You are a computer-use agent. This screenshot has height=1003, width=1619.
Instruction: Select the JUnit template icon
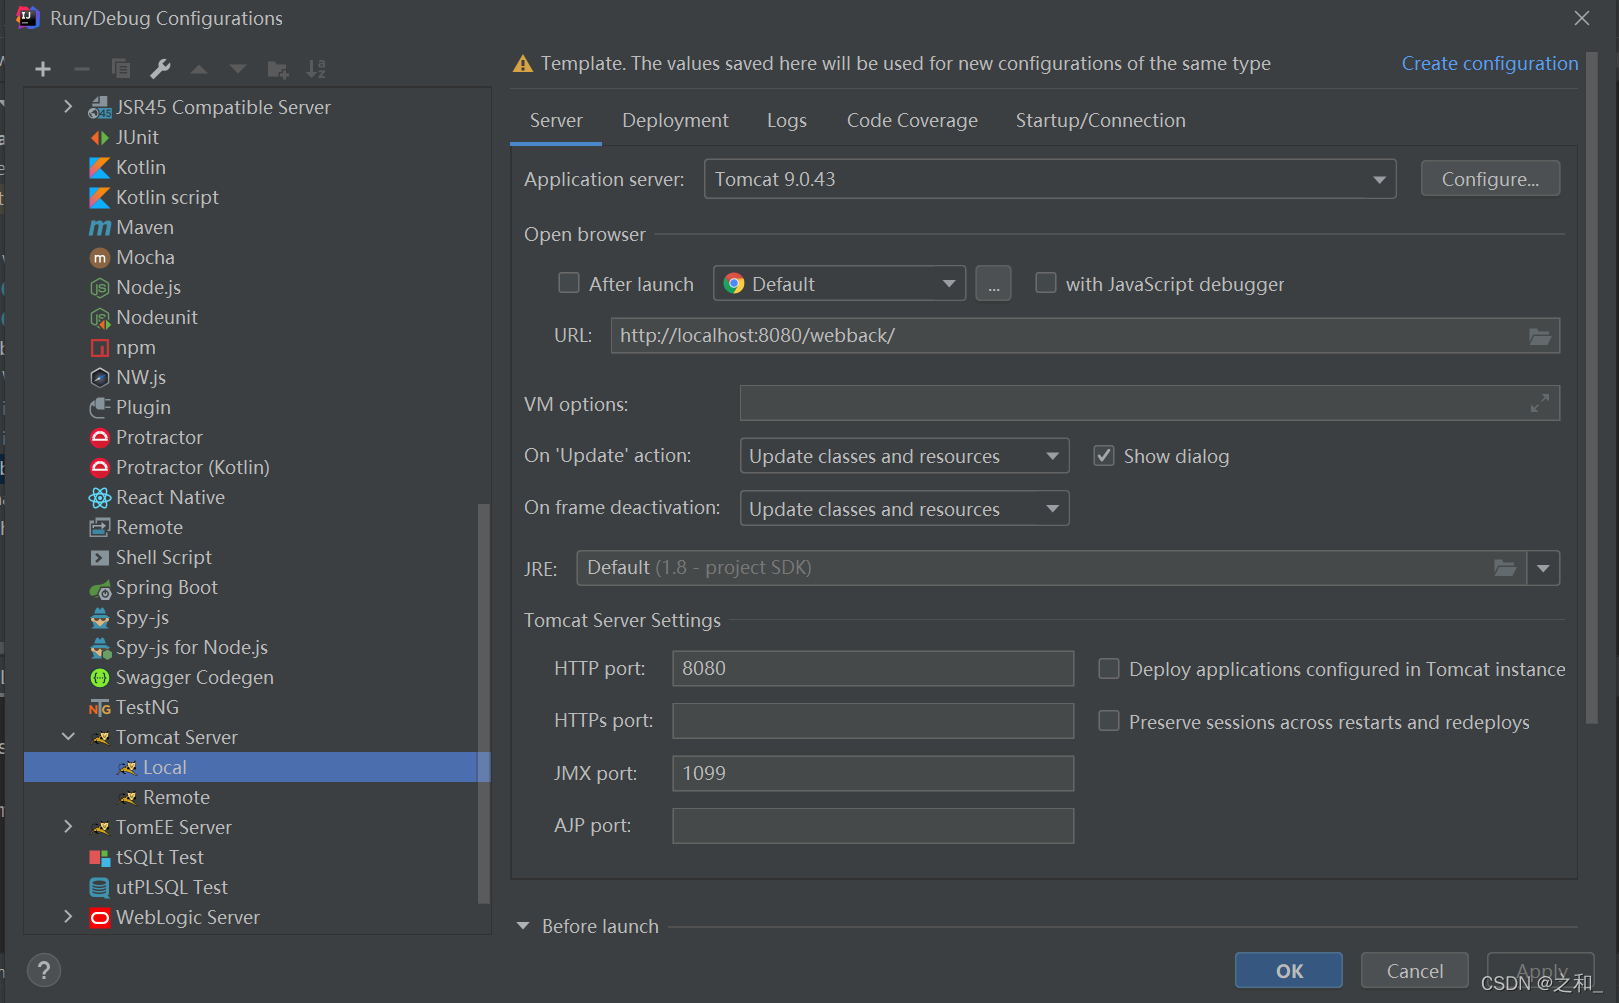click(100, 137)
